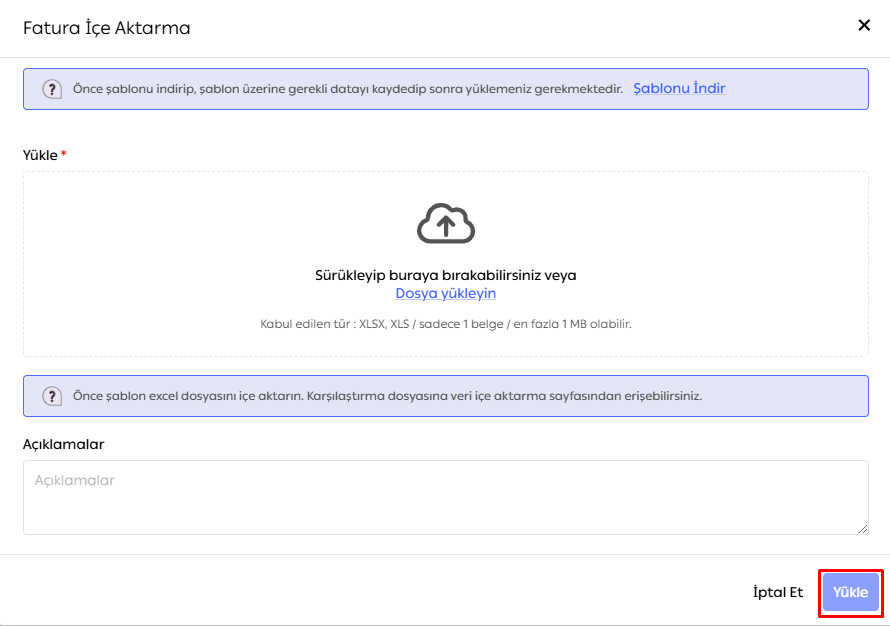Screen dimensions: 890x626
Task: Click the 'Açıklamalar' field label
Action: point(64,444)
